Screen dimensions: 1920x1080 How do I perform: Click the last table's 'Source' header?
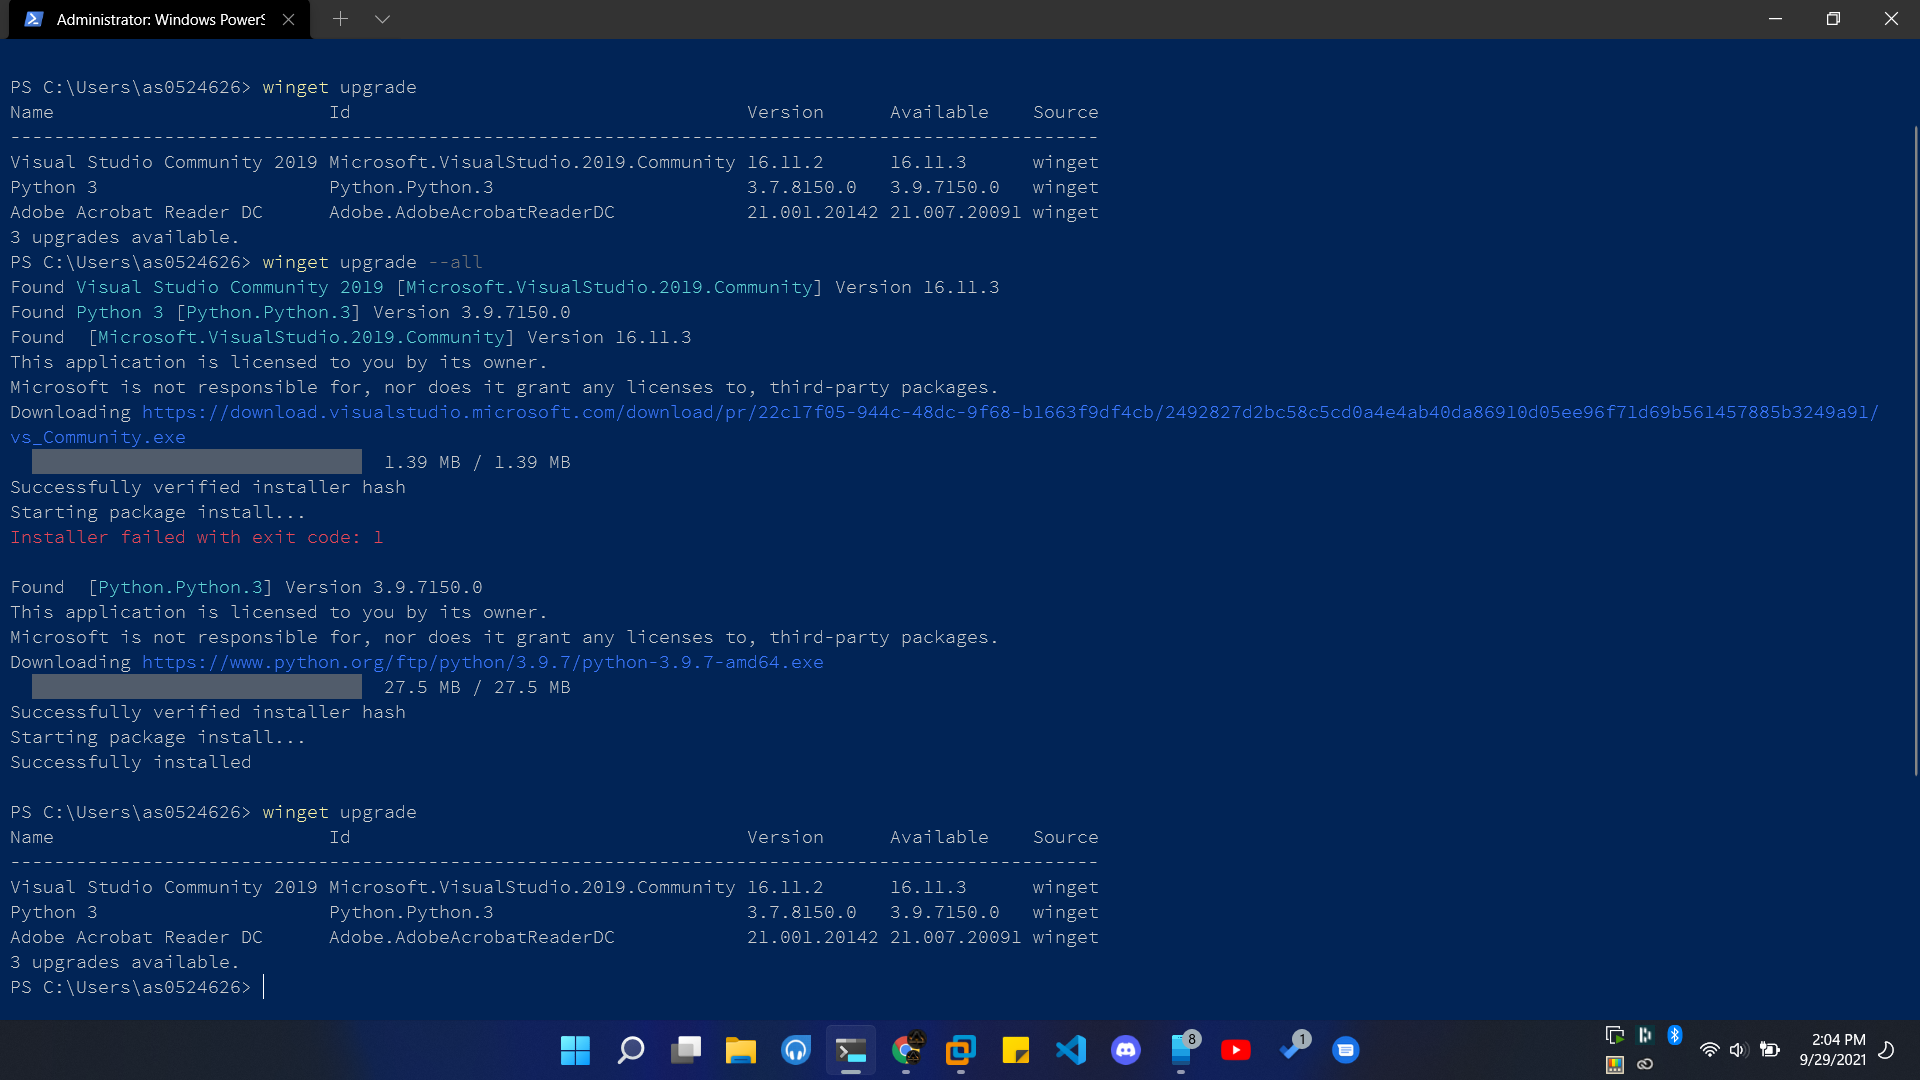tap(1066, 837)
